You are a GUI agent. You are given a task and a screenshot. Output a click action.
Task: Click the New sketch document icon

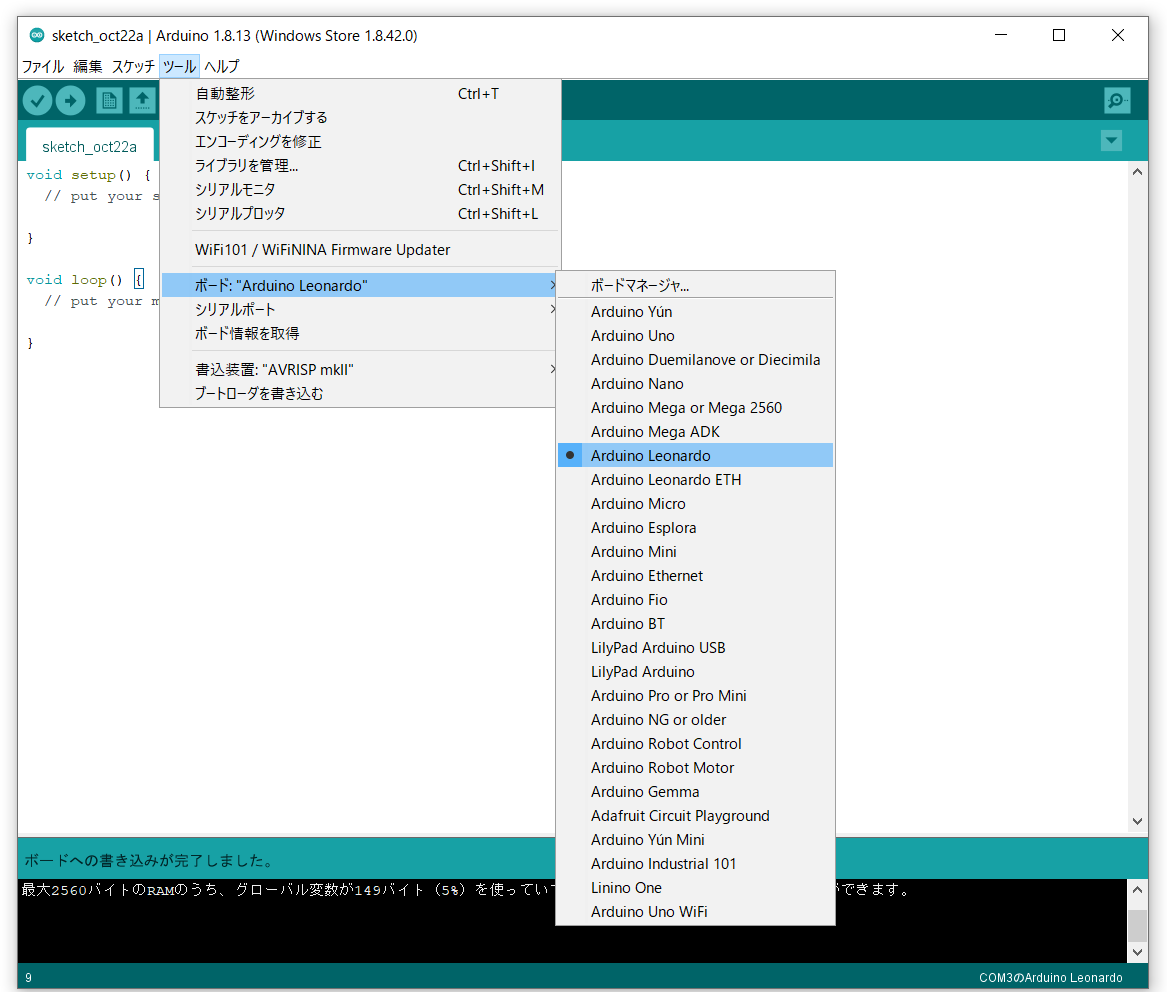(109, 100)
